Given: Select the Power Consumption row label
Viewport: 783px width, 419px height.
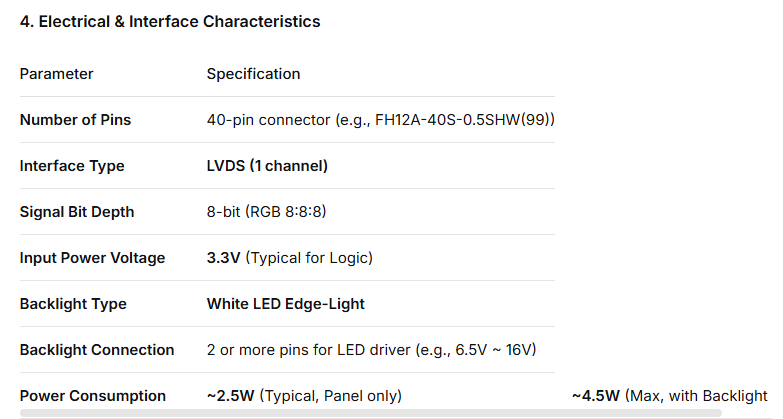Looking at the screenshot, I should 93,396.
